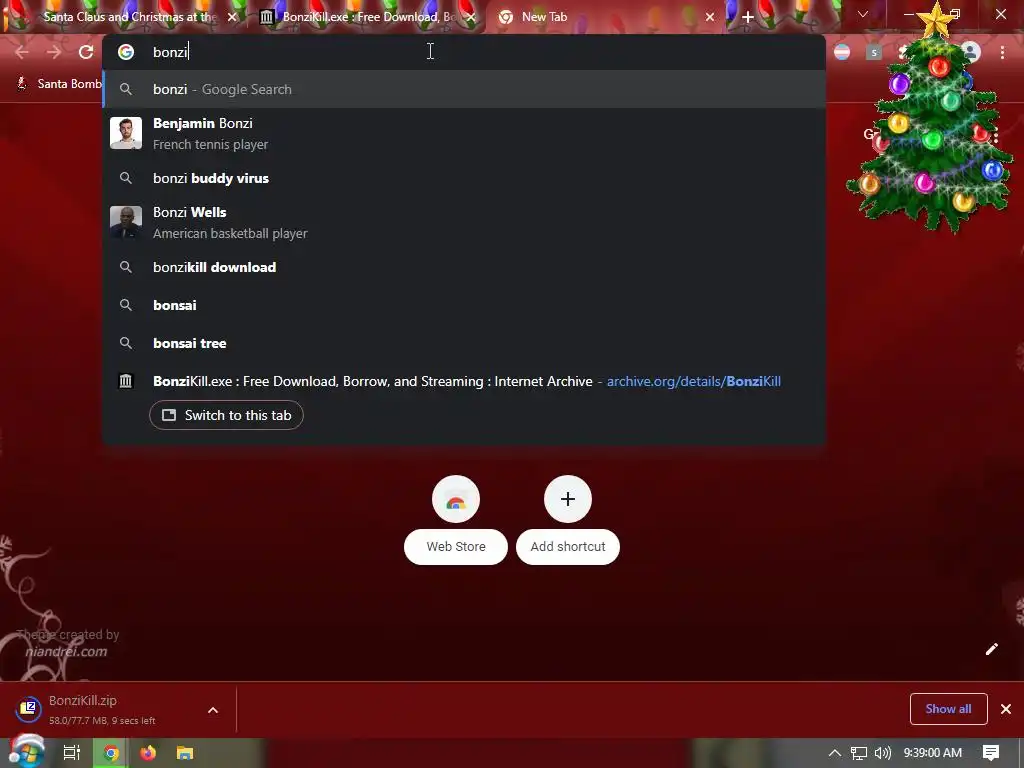
Task: Reload the current page
Action: [x=86, y=52]
